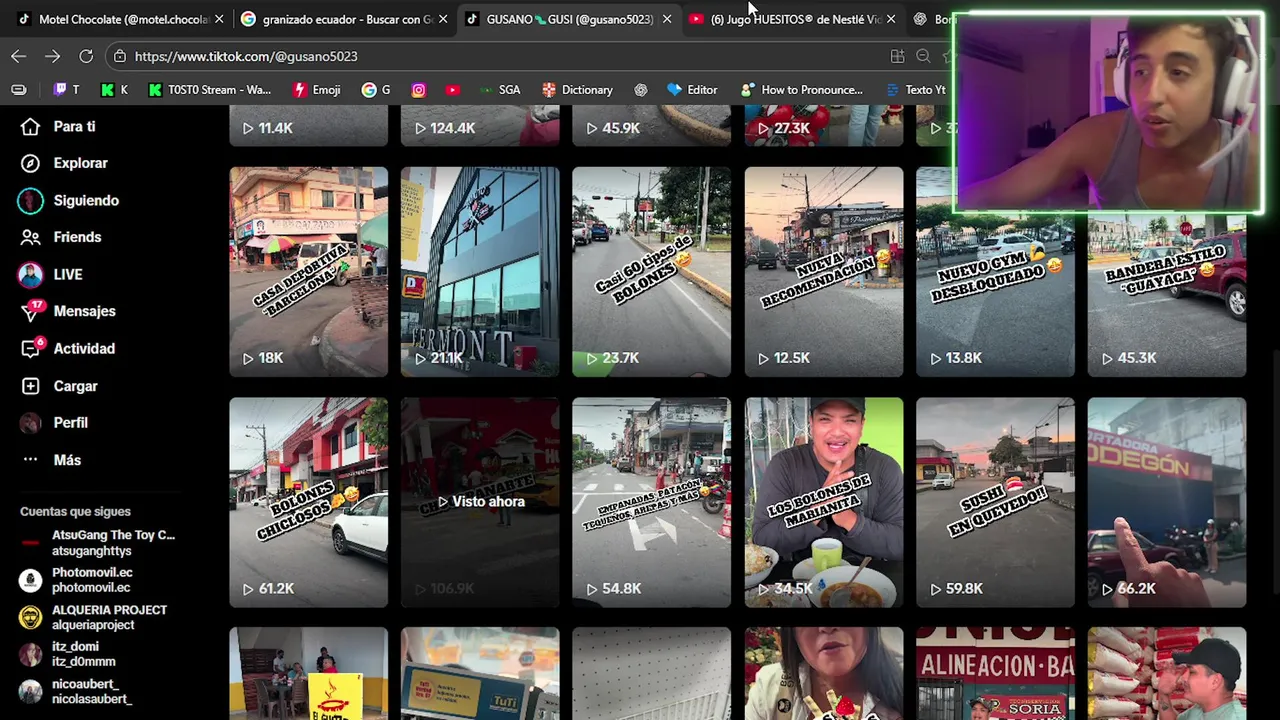Click the browser back arrow
The image size is (1280, 720).
coord(19,56)
